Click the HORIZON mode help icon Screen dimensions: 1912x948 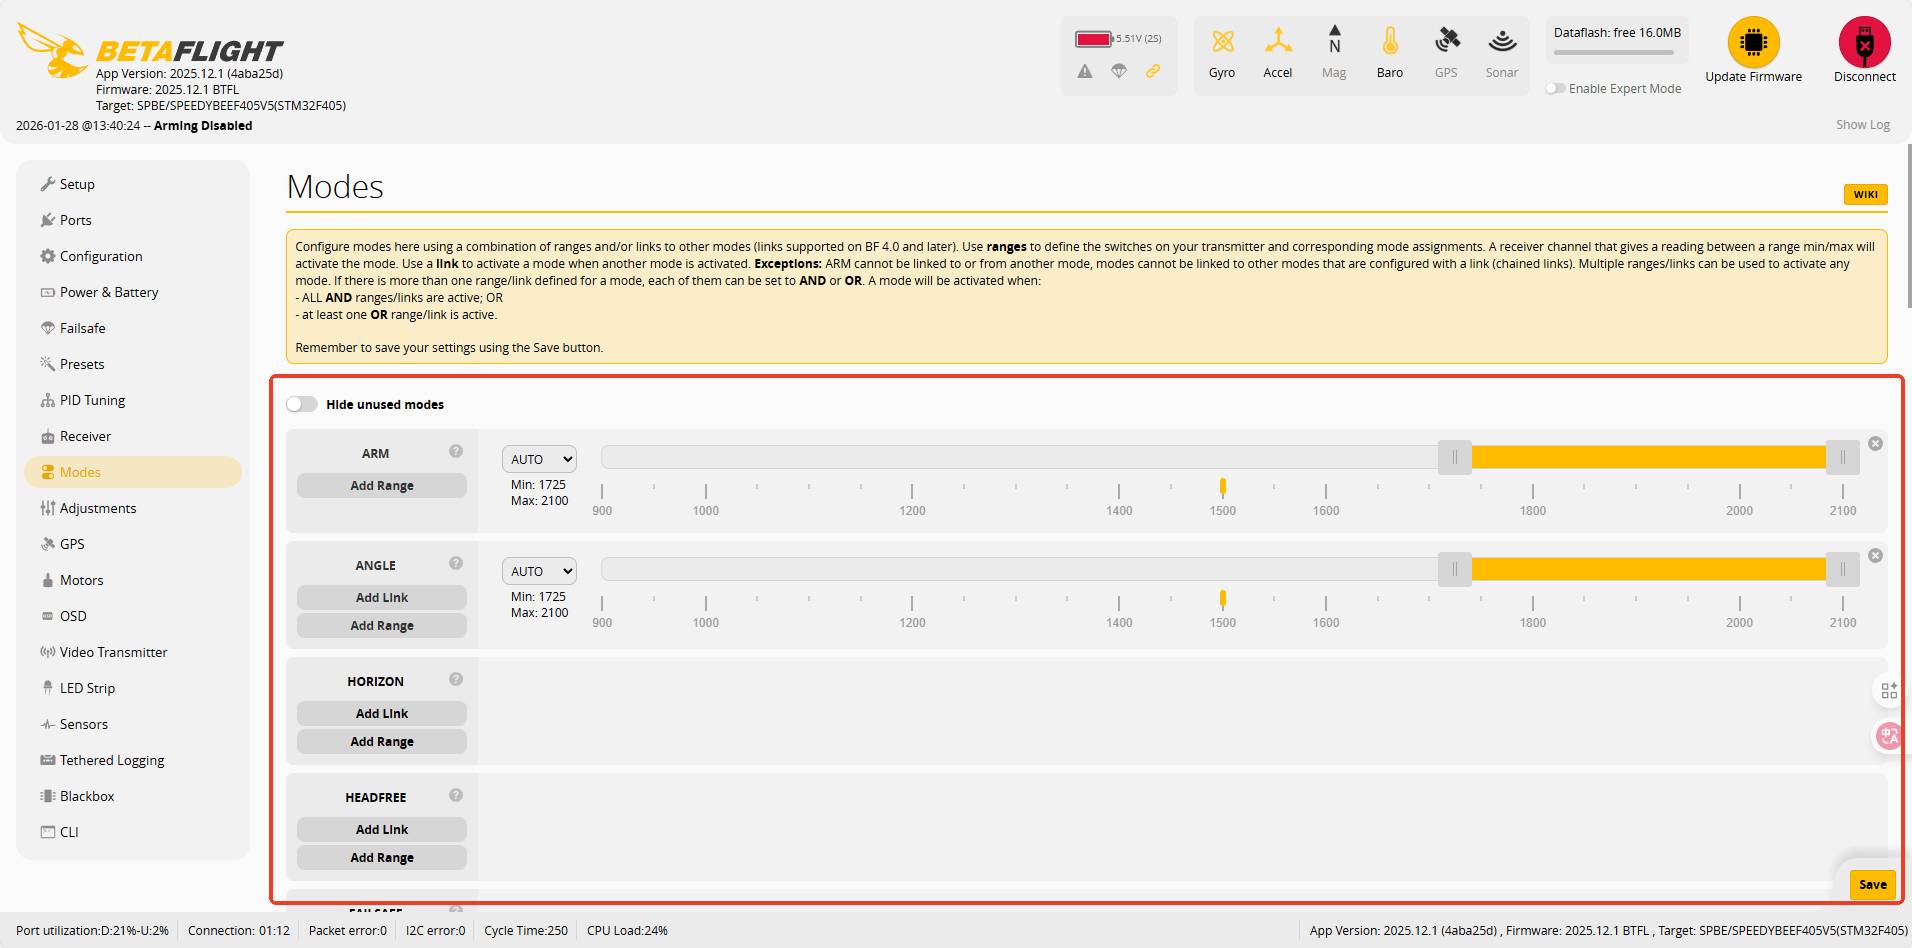[x=456, y=680]
